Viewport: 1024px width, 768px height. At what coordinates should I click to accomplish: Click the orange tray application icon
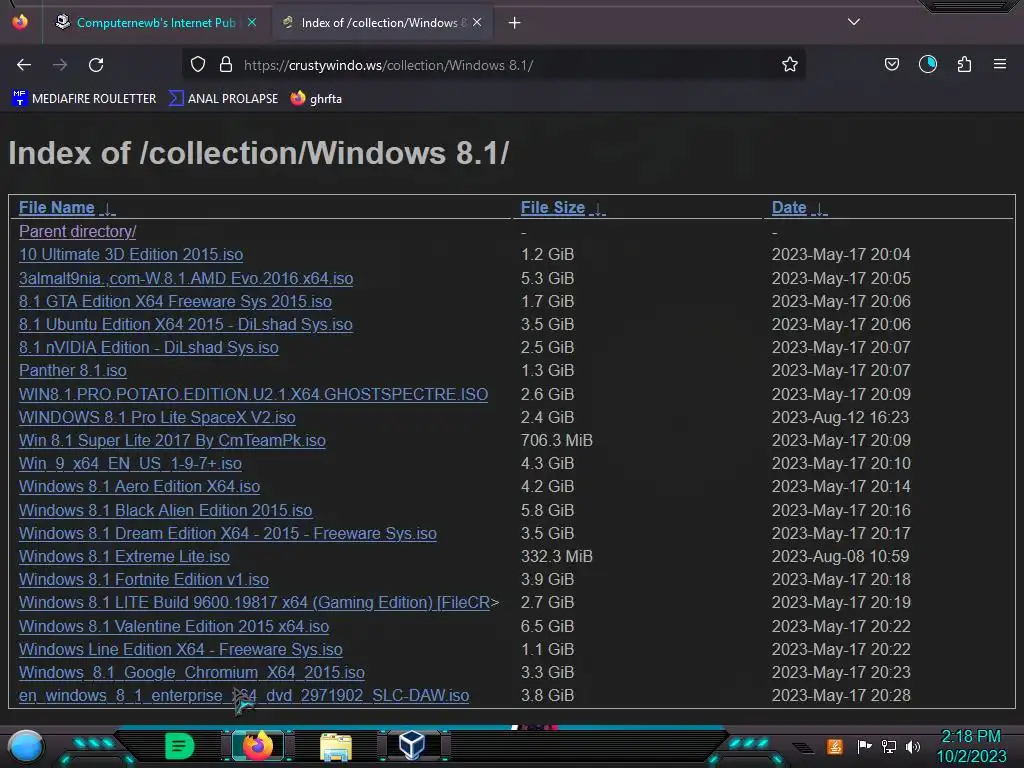coord(835,746)
